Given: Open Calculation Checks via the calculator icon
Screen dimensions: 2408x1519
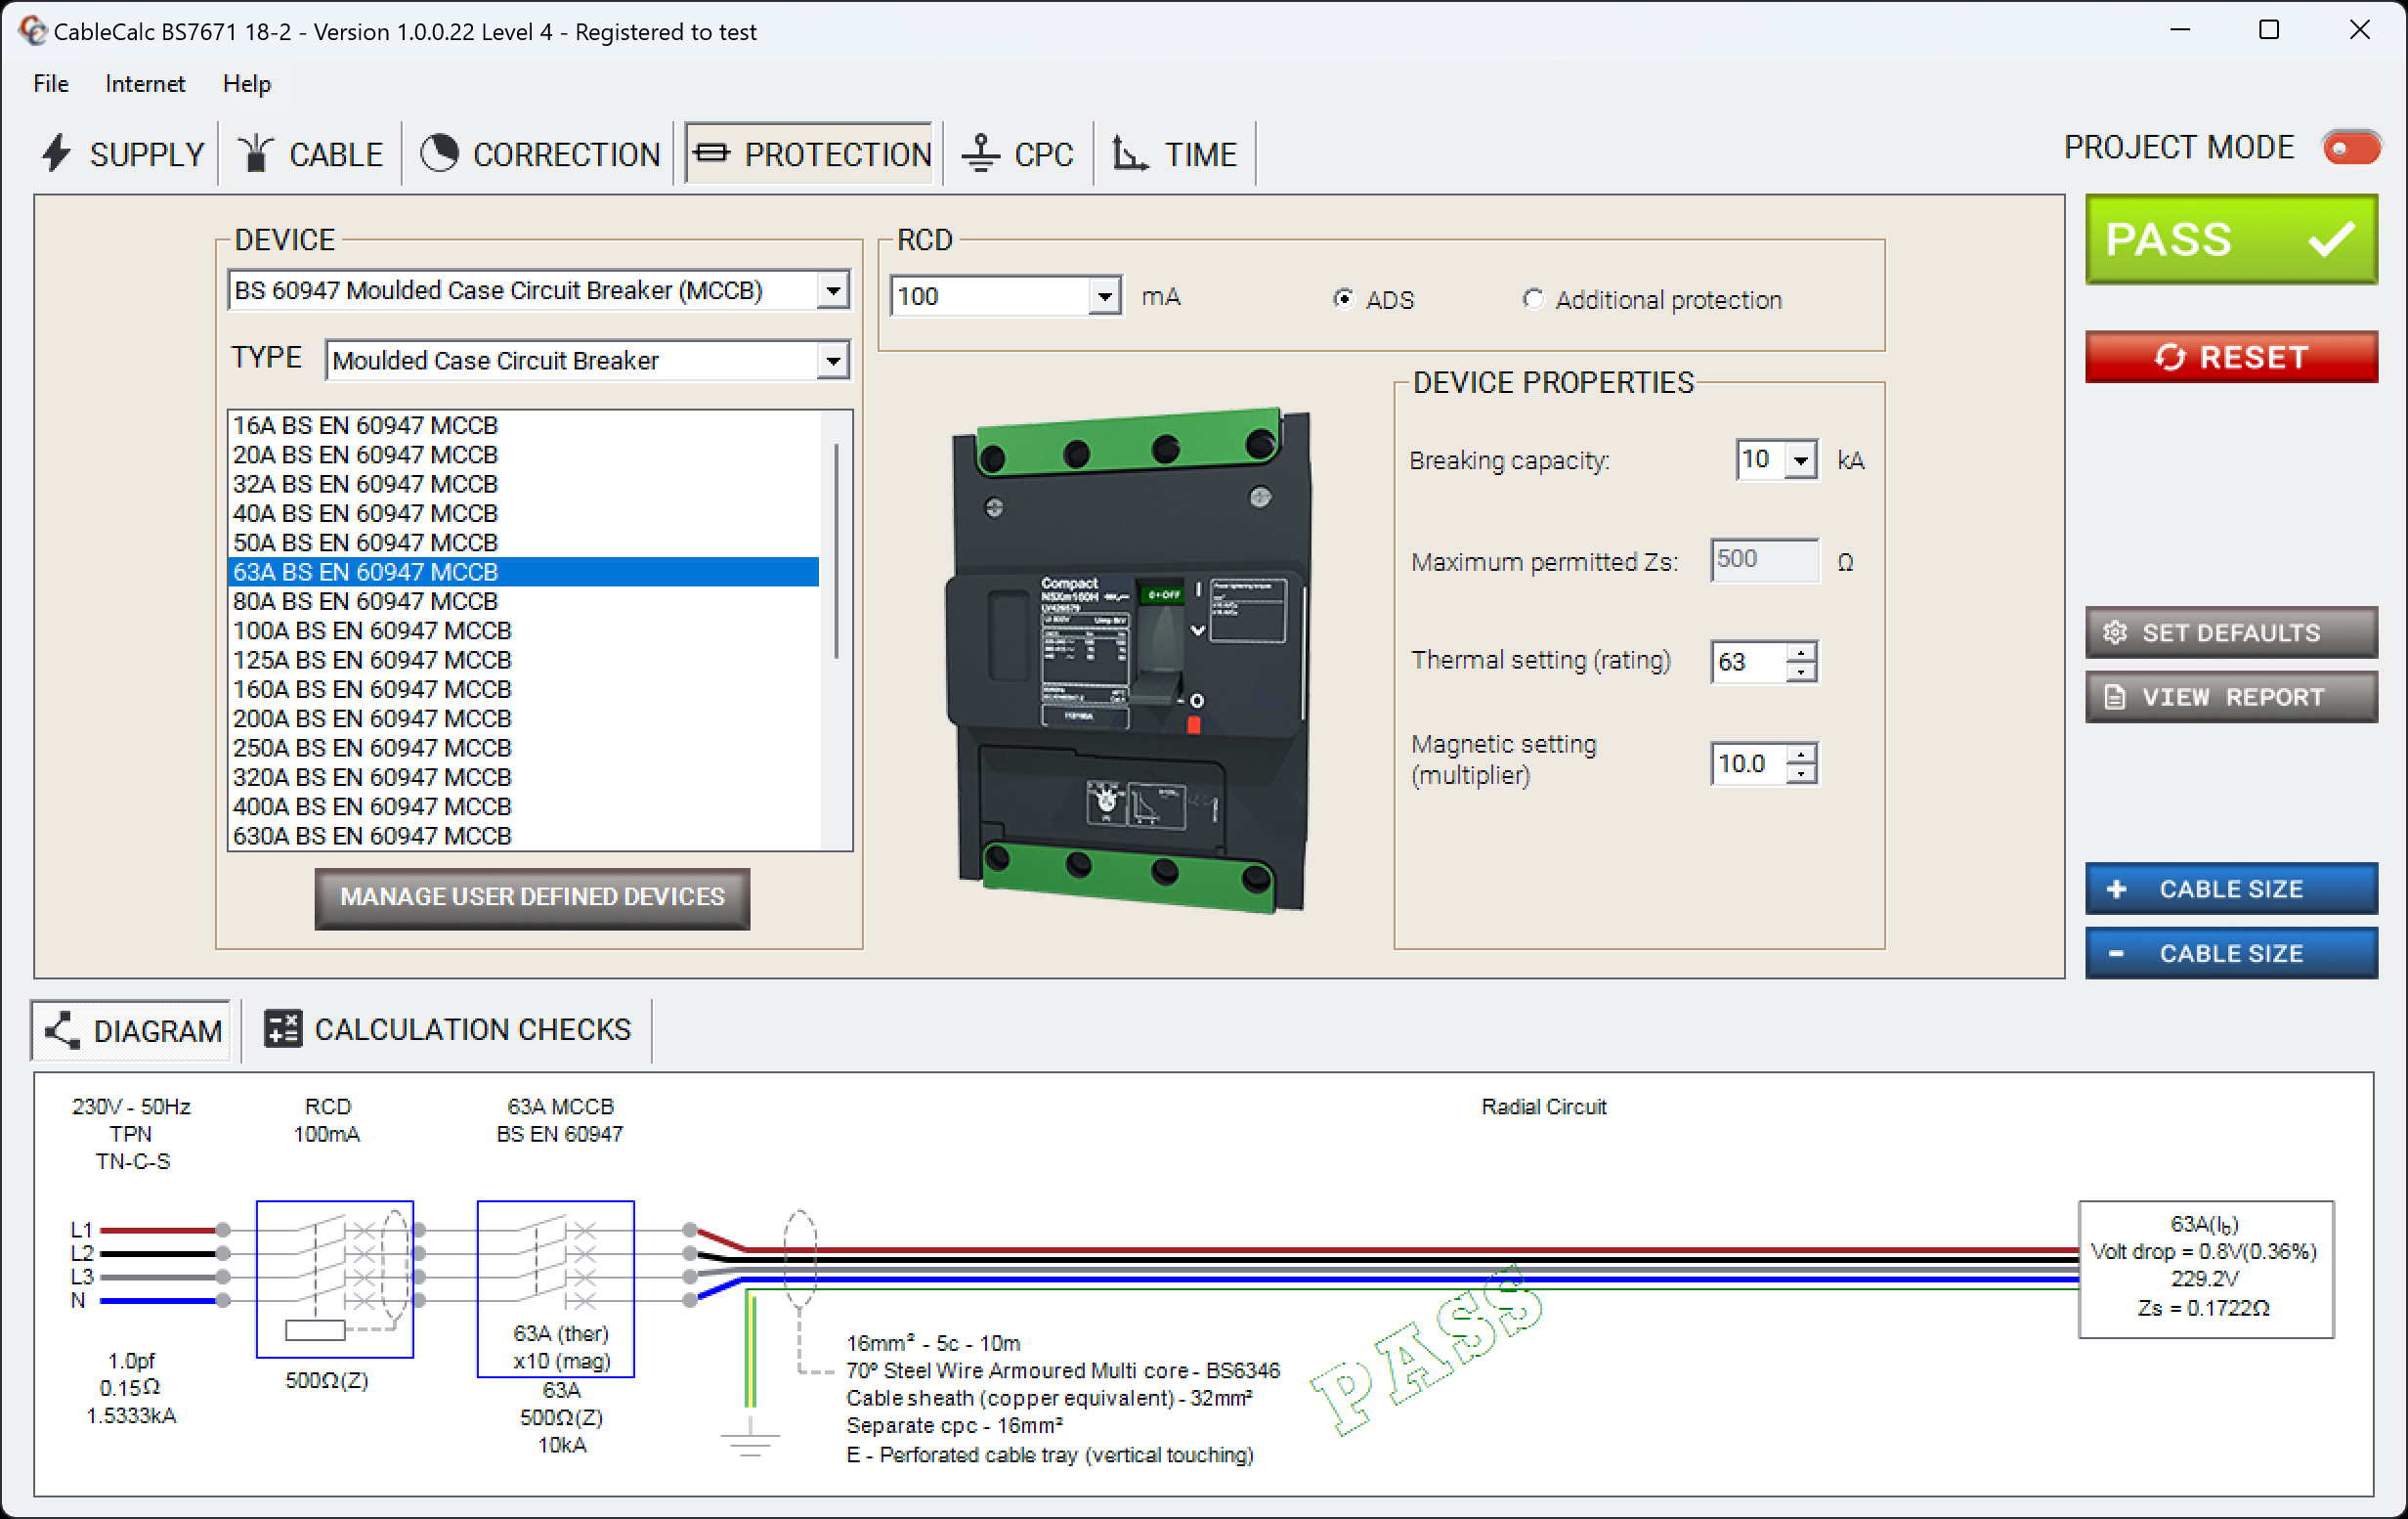Looking at the screenshot, I should 281,1029.
